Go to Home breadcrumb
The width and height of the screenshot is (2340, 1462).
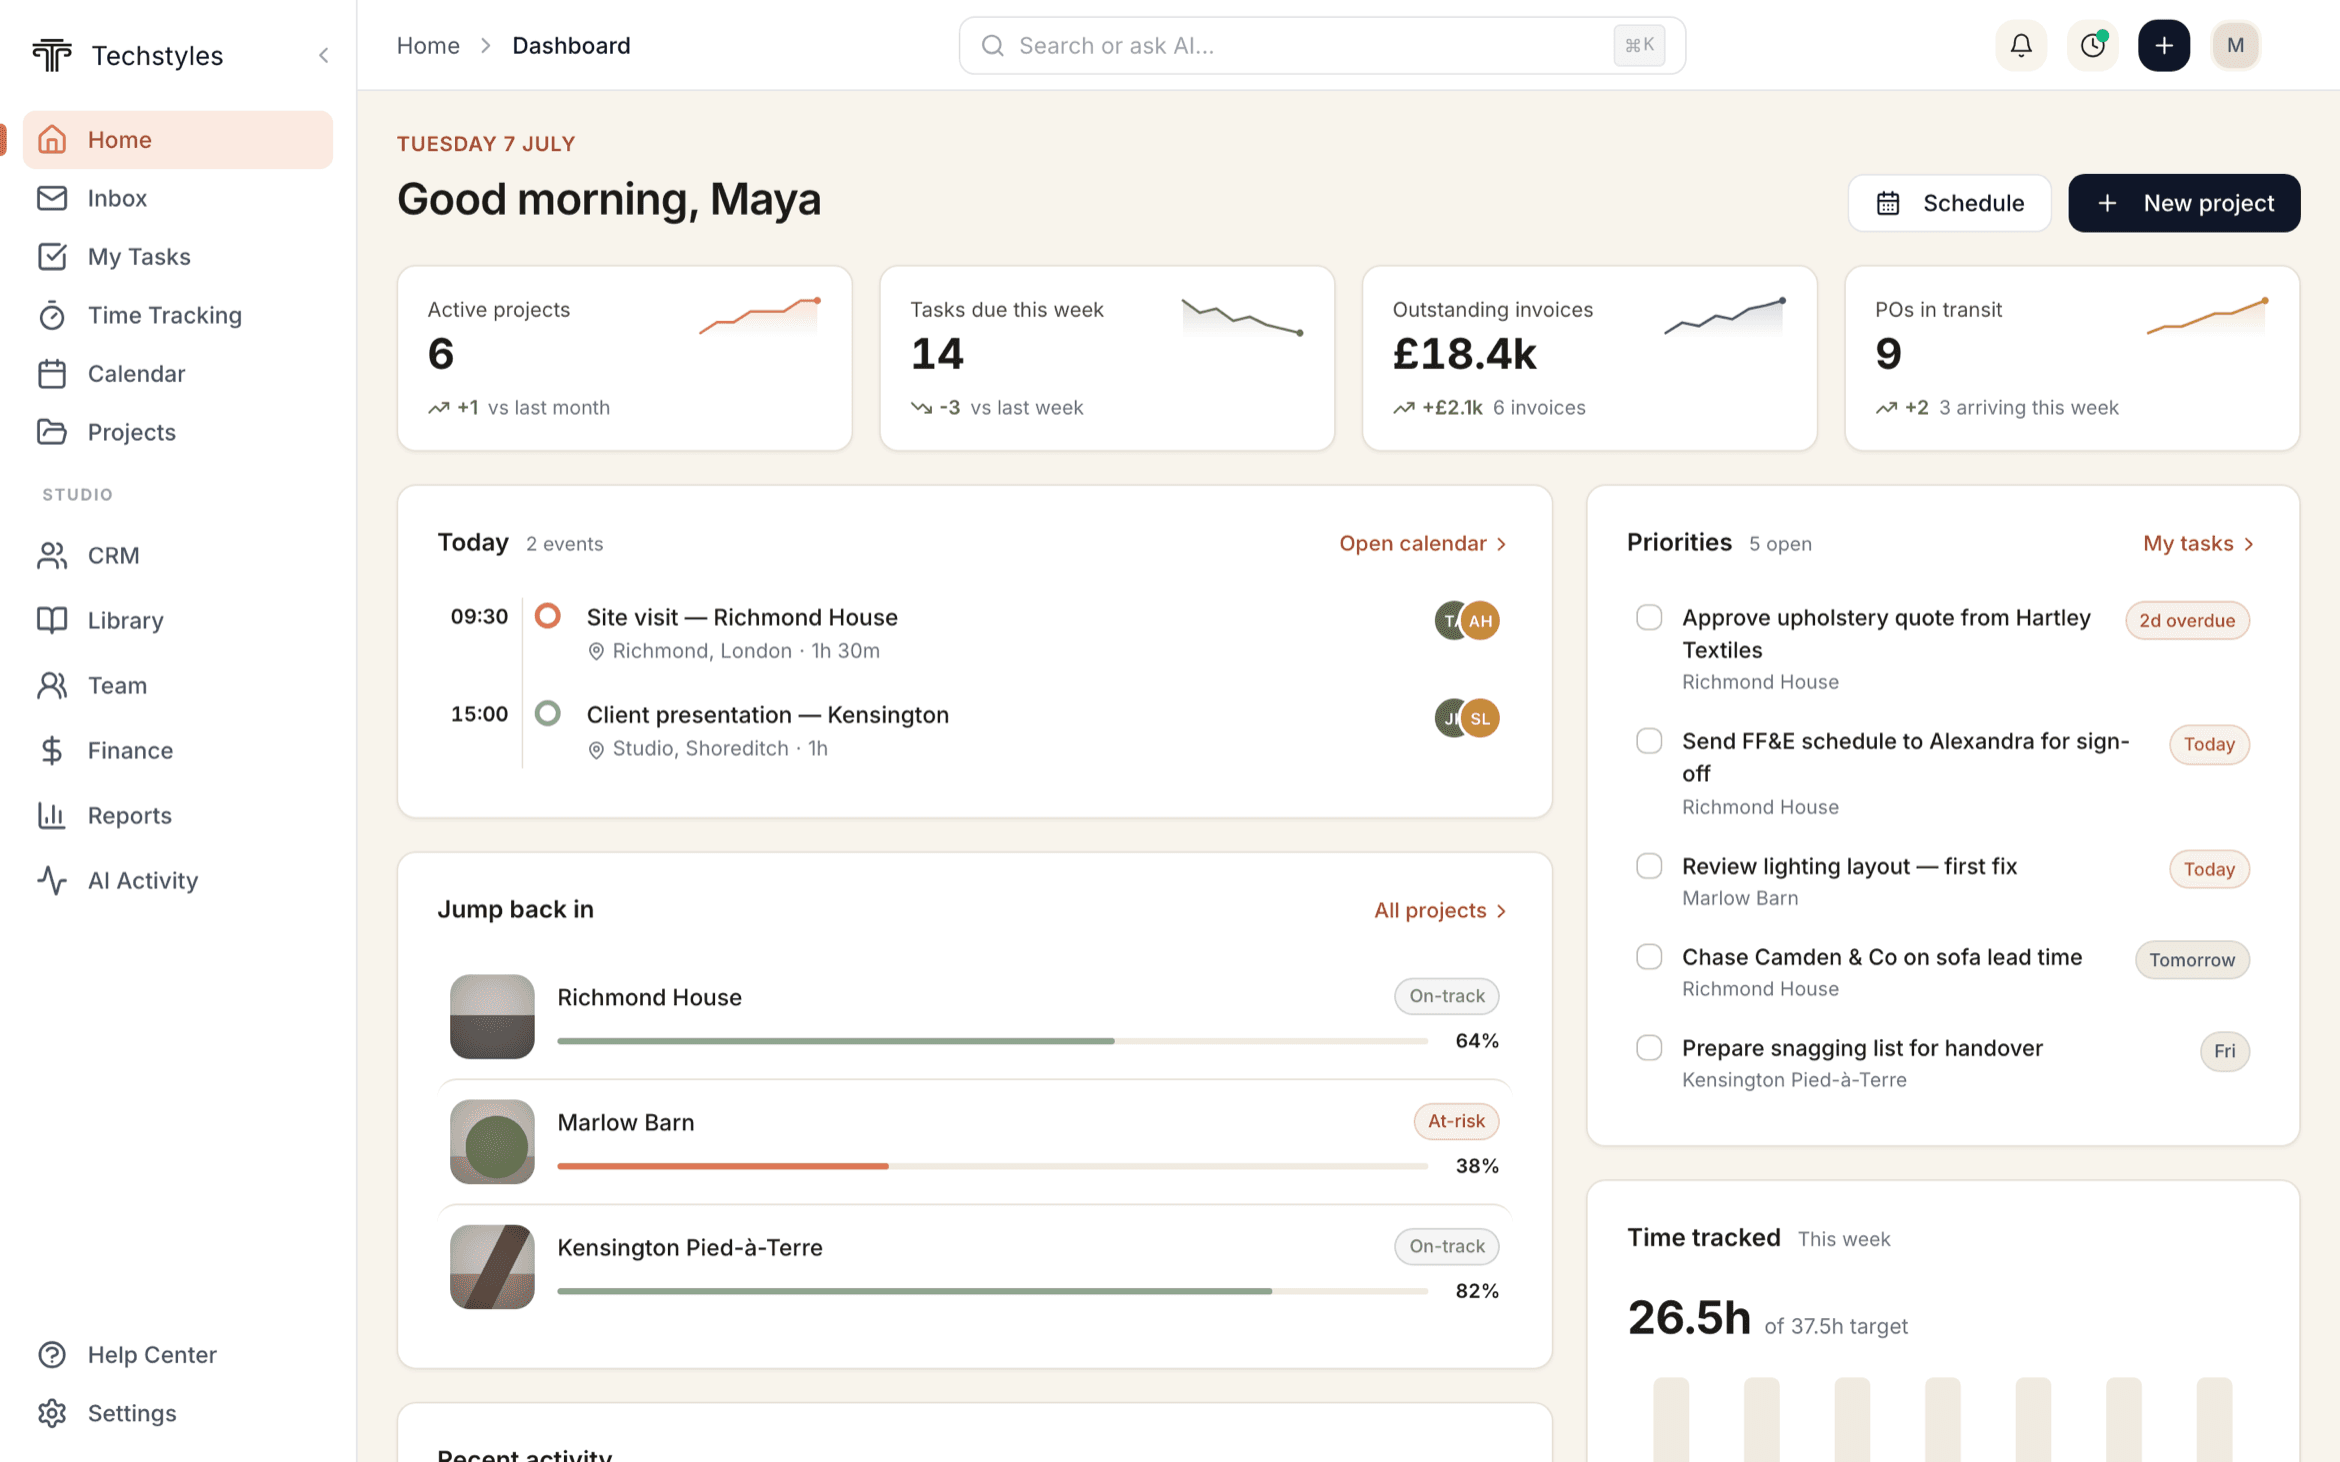[428, 45]
